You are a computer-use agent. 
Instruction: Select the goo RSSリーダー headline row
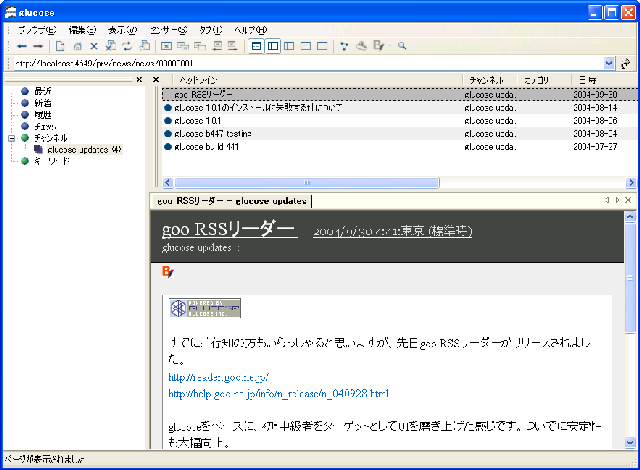pos(400,95)
